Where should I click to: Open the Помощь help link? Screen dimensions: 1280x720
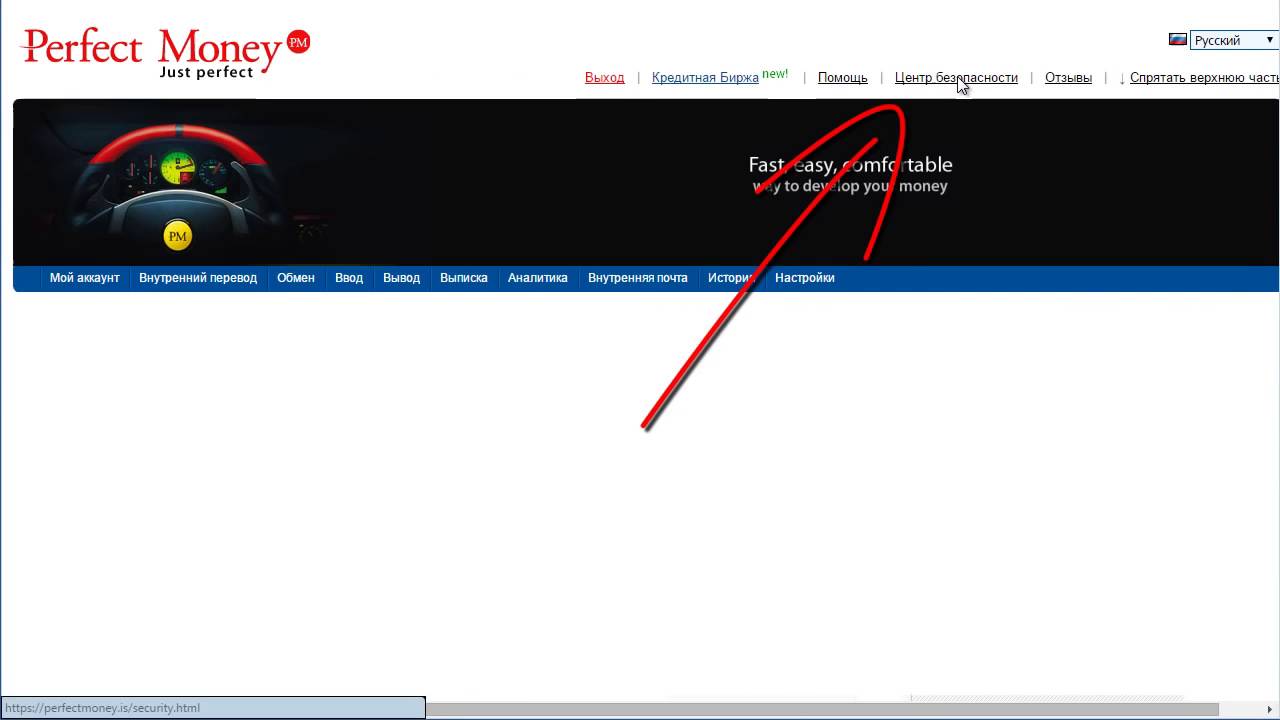coord(842,77)
